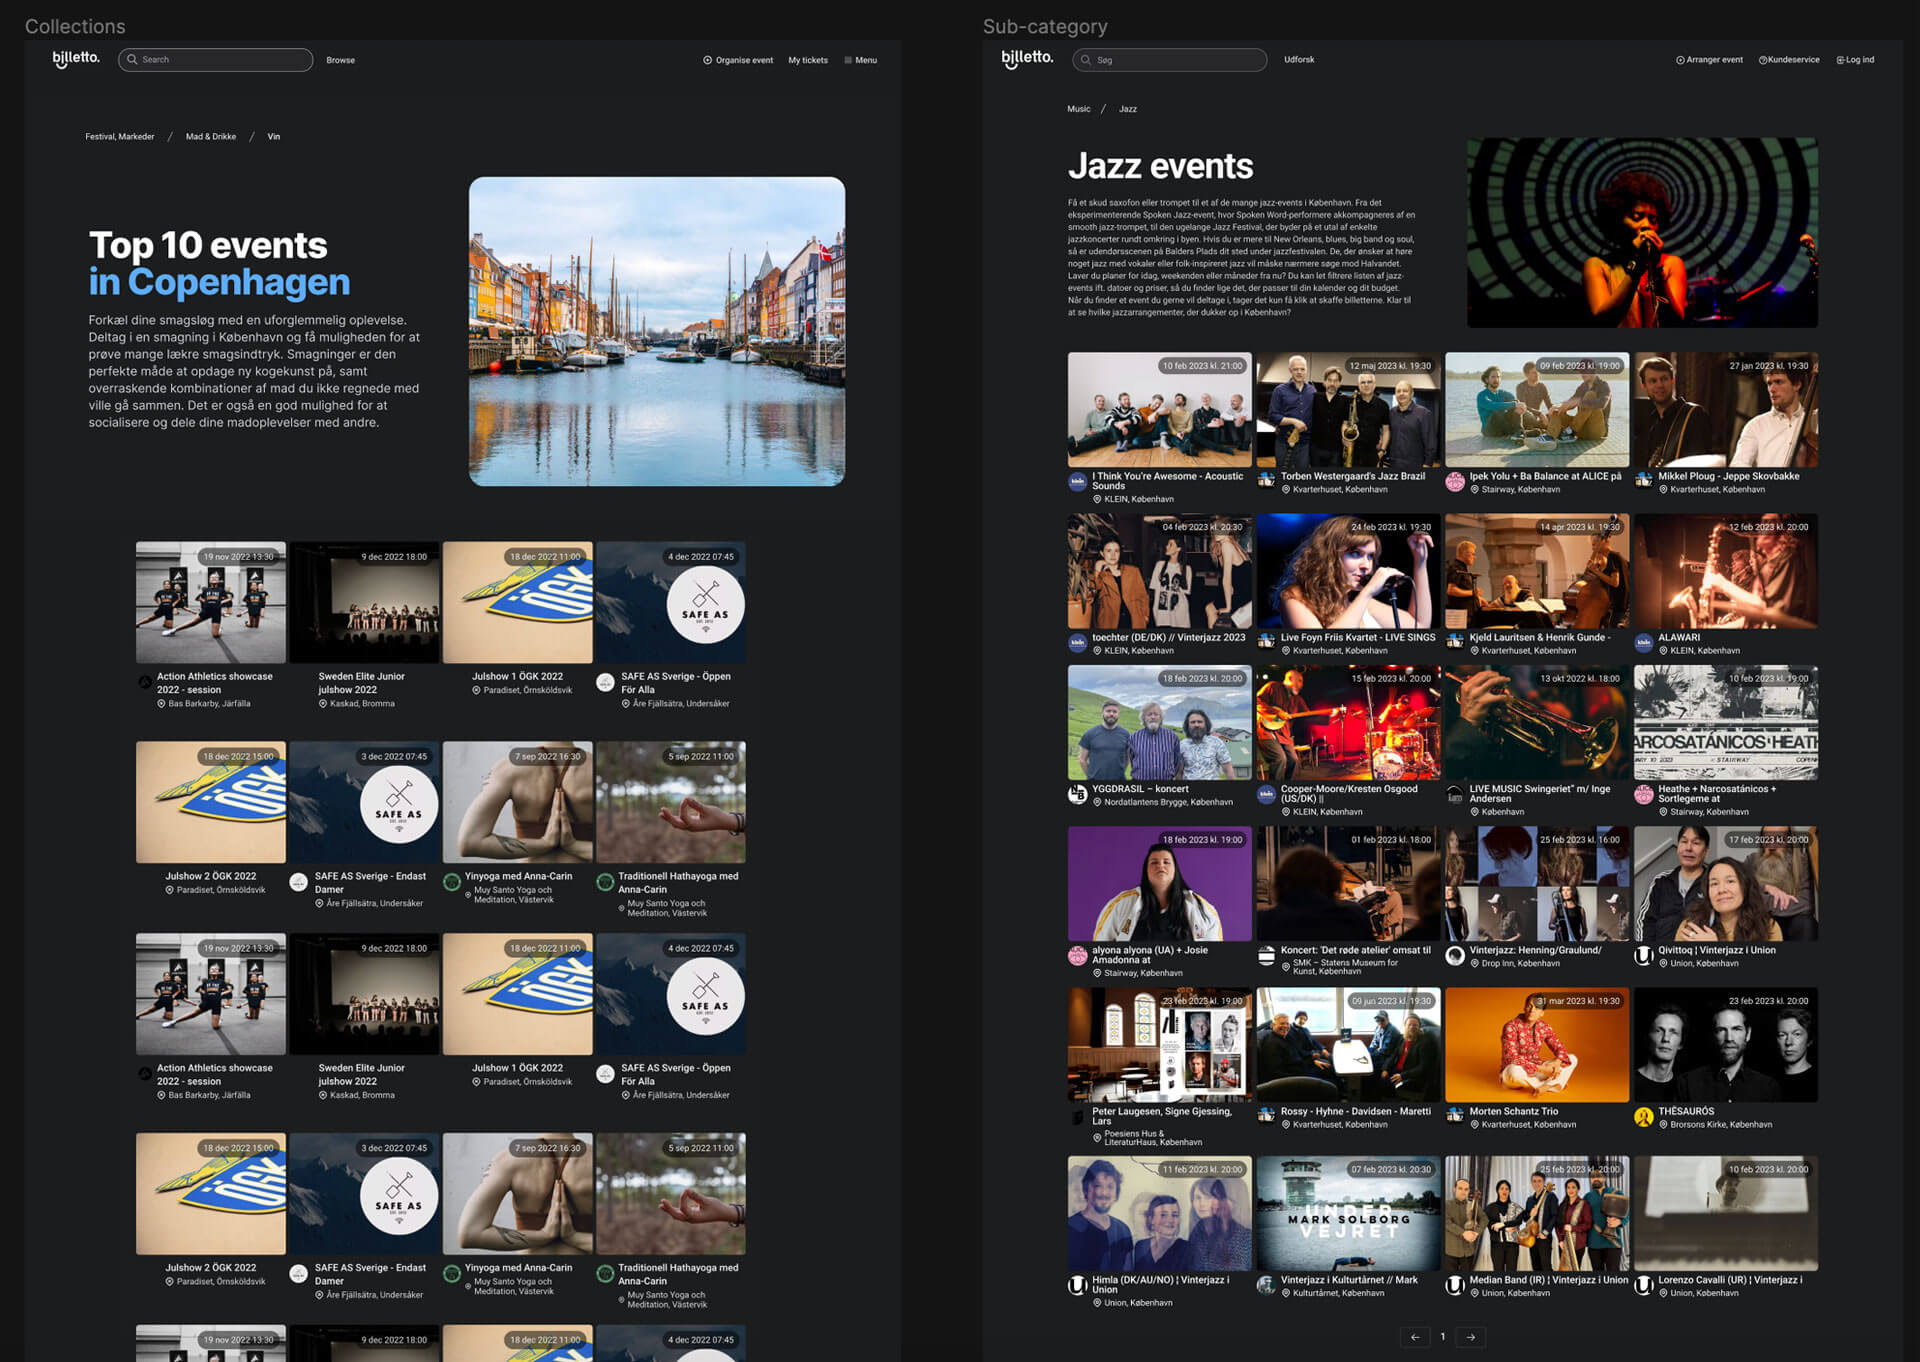Click inside the Søg search field
The width and height of the screenshot is (1920, 1362).
(x=1170, y=60)
